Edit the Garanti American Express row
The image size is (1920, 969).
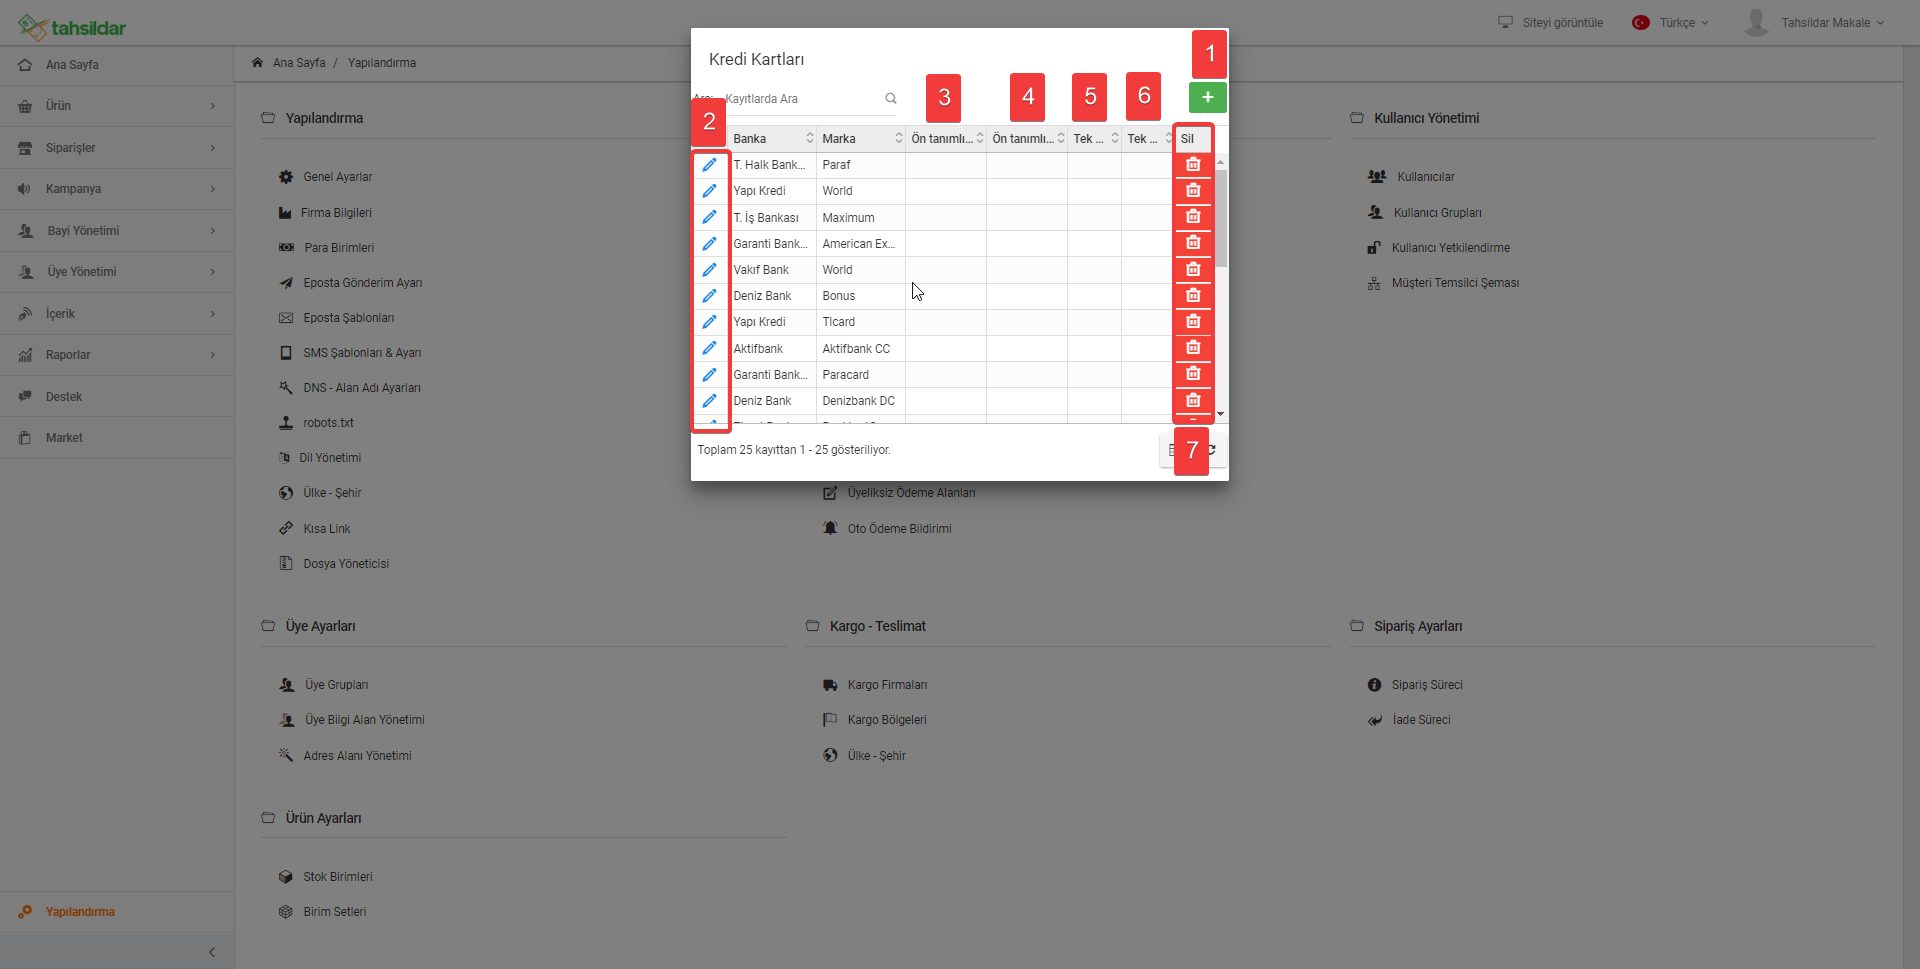click(709, 244)
